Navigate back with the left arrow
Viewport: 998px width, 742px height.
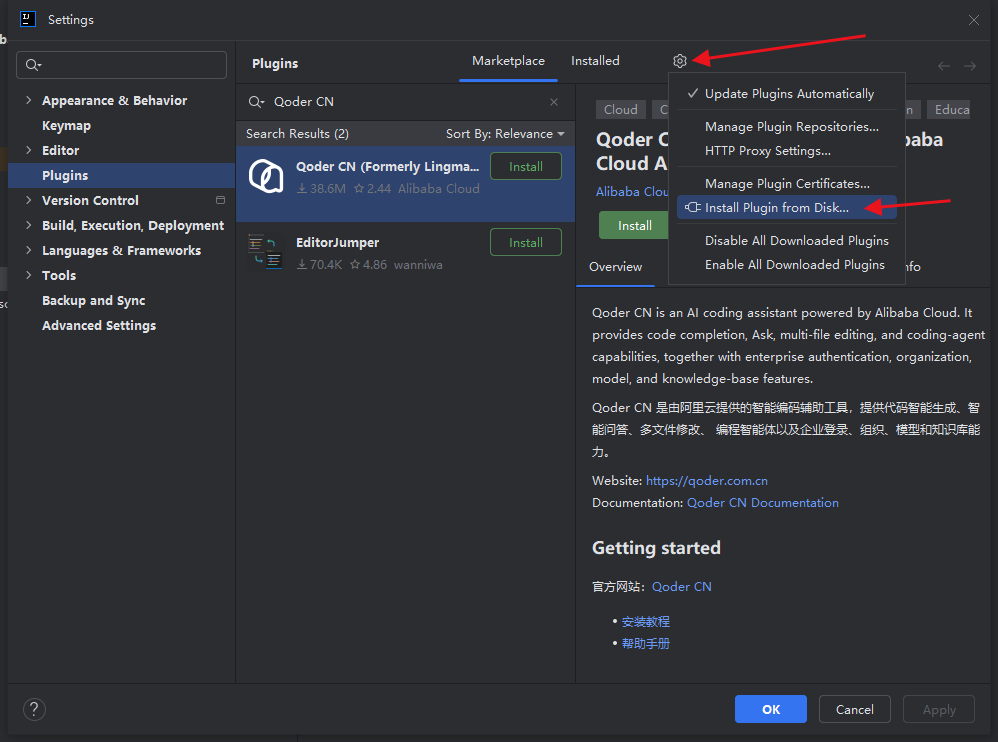(x=944, y=66)
